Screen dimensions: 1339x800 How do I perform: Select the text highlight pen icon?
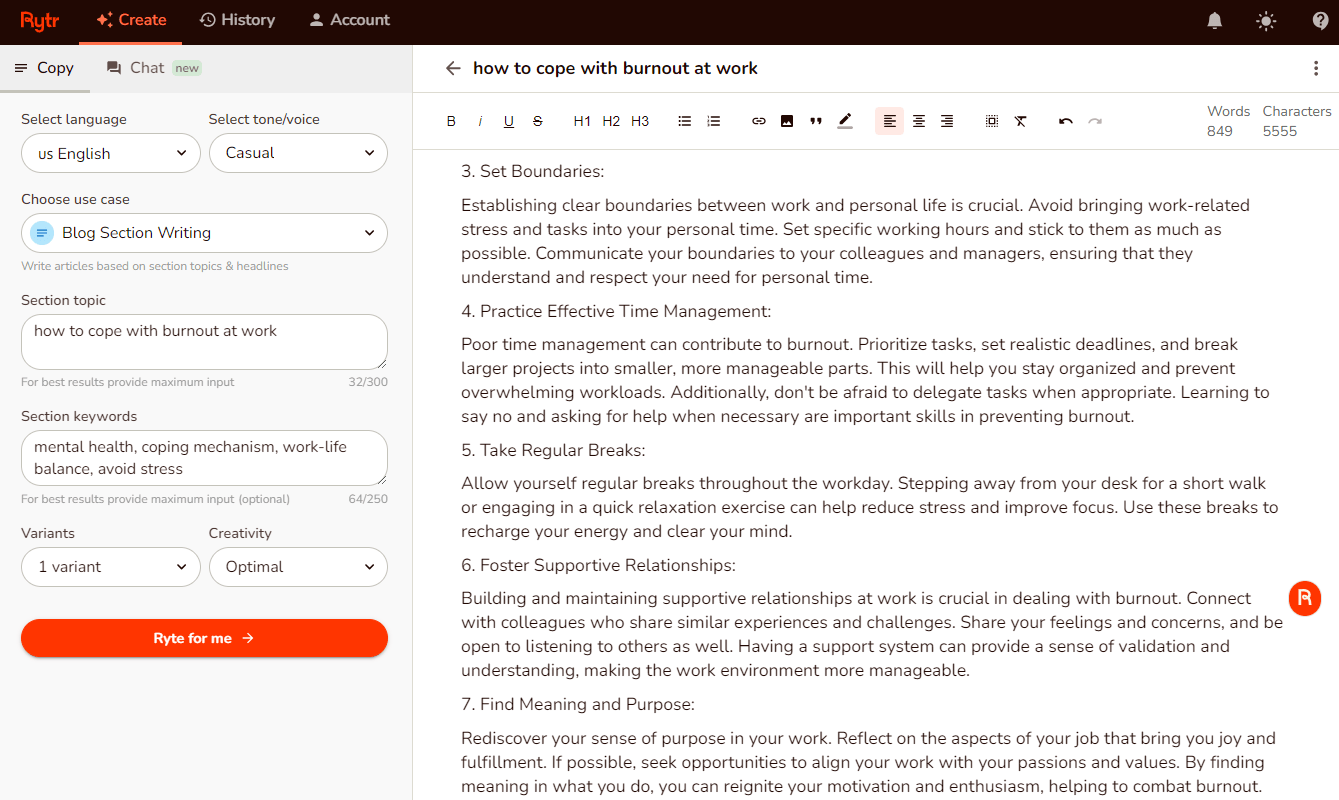pos(845,121)
